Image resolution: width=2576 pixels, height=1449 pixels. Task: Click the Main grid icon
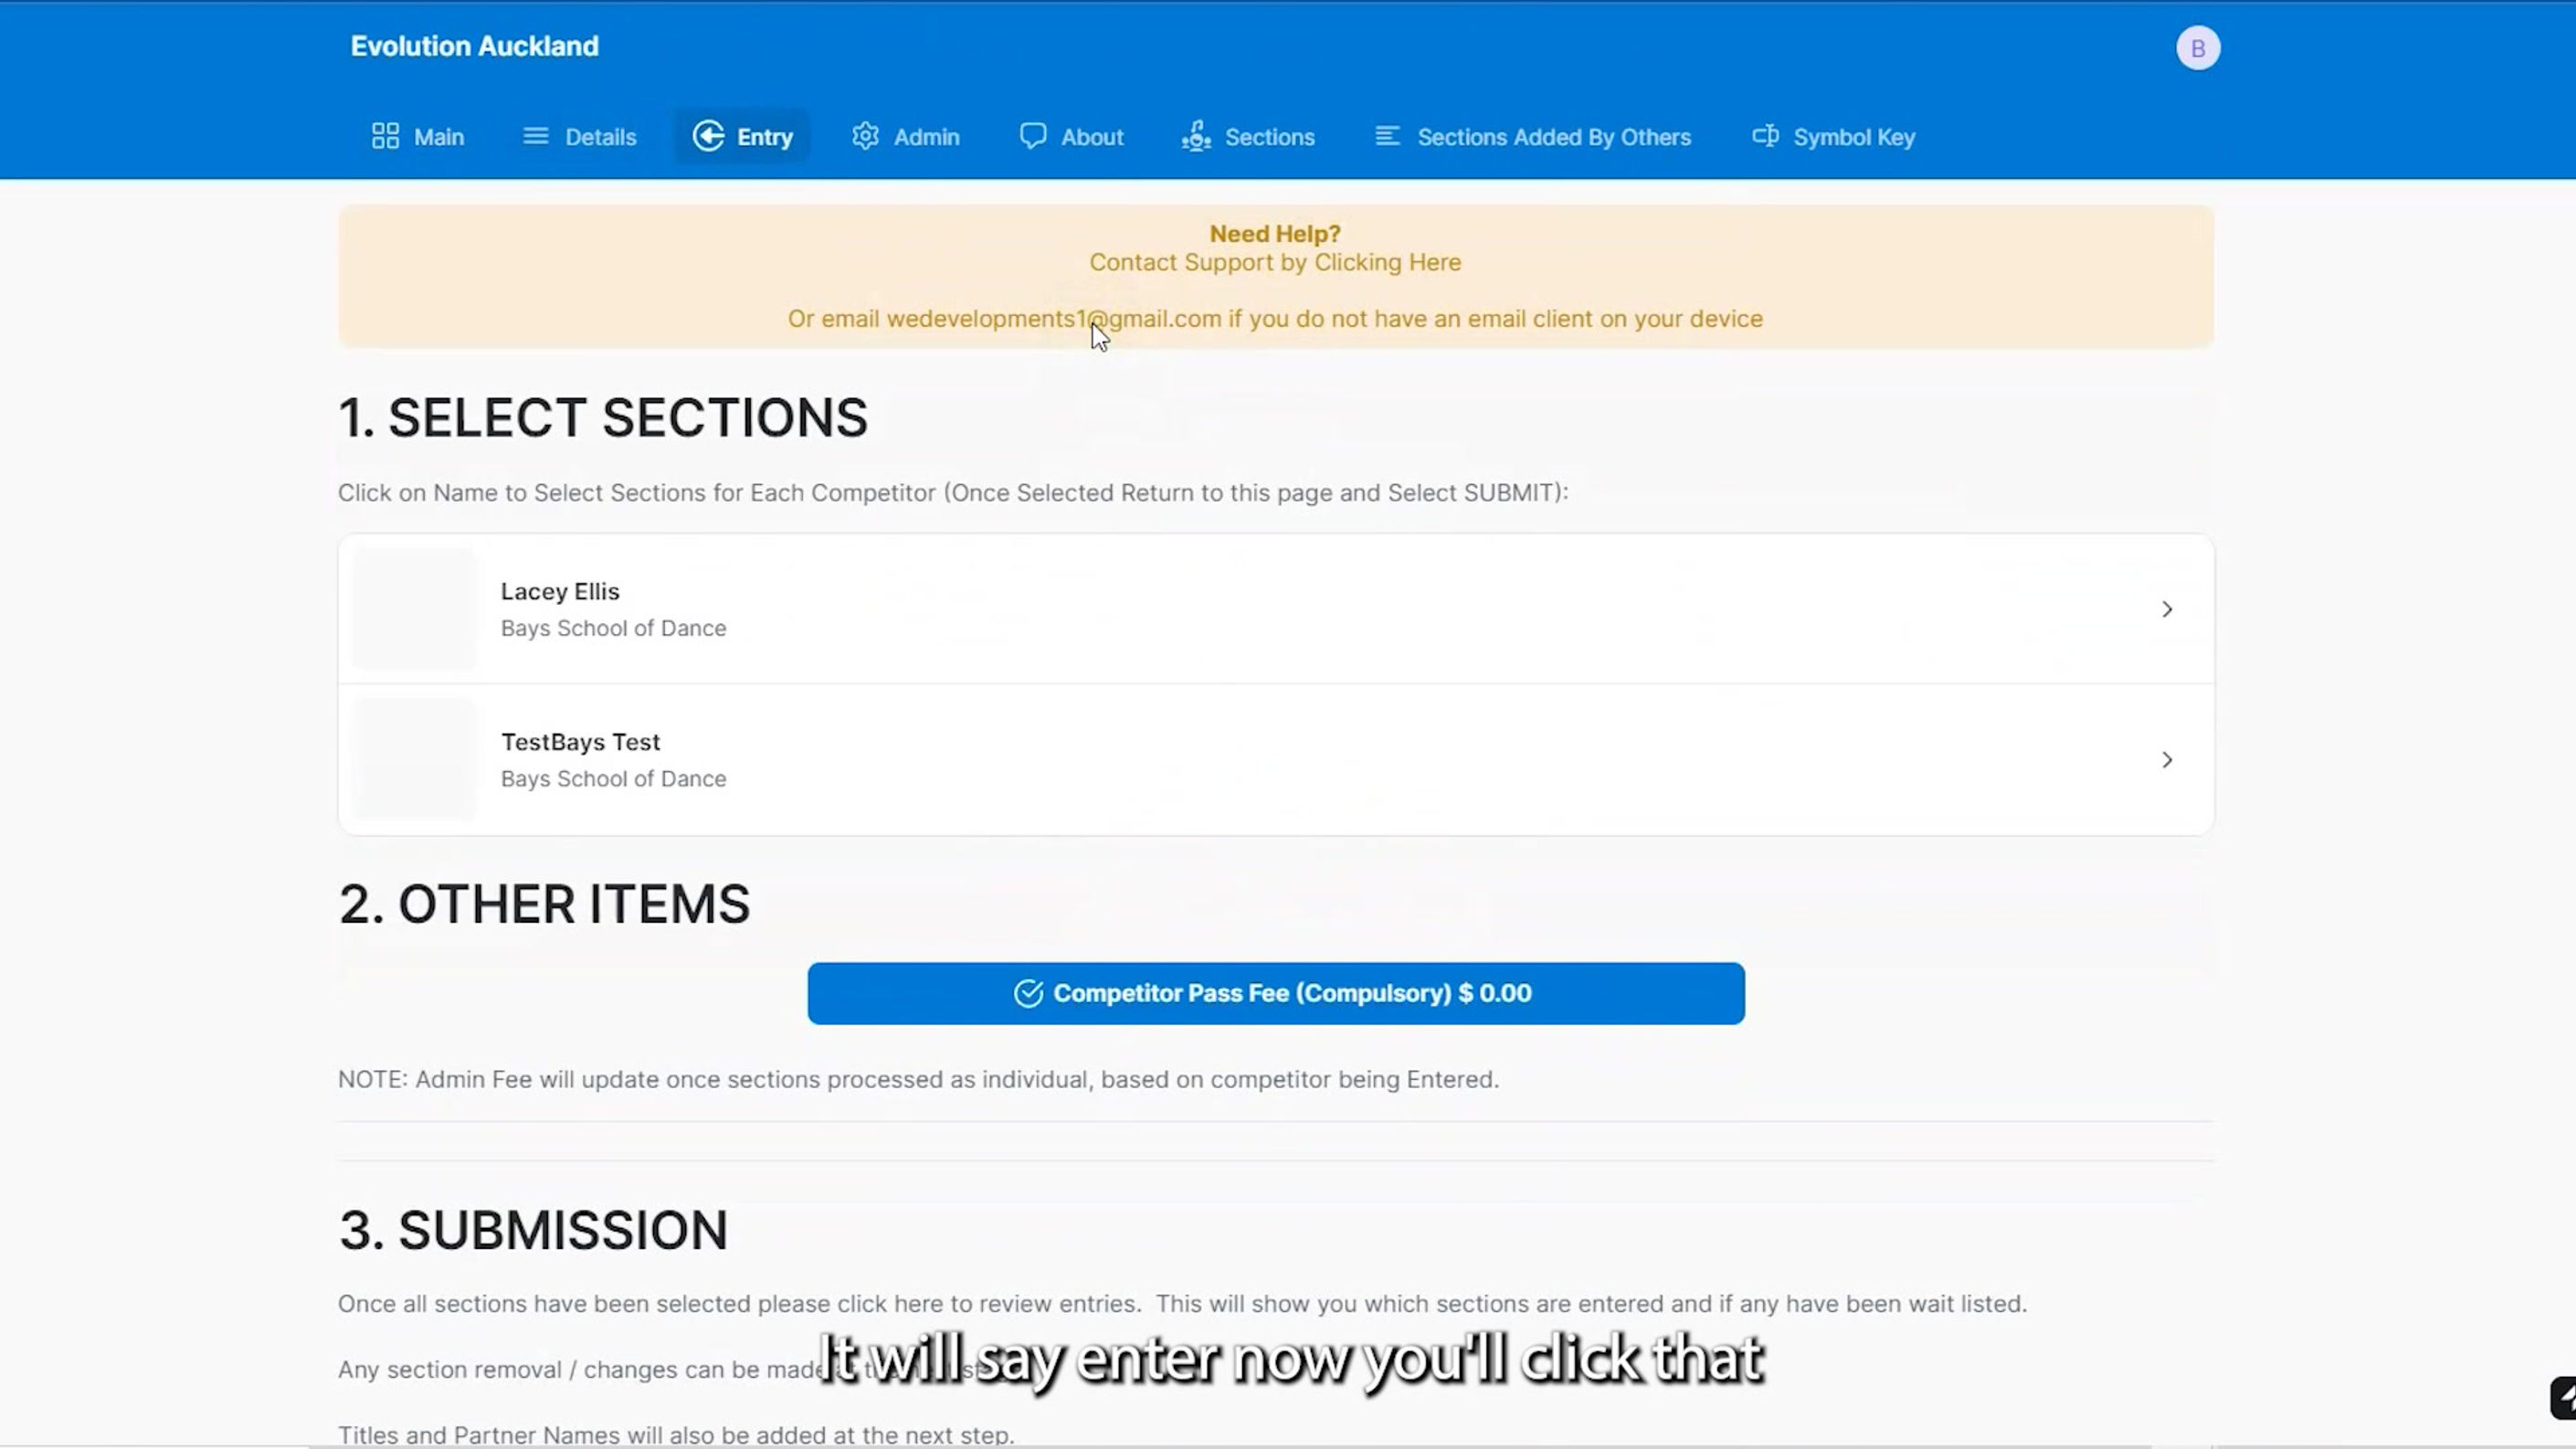tap(385, 136)
